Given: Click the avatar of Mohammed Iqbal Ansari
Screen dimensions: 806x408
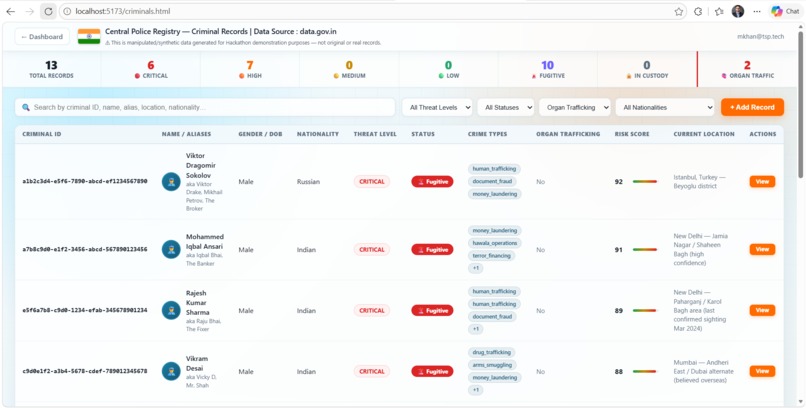Looking at the screenshot, I should pyautogui.click(x=171, y=249).
